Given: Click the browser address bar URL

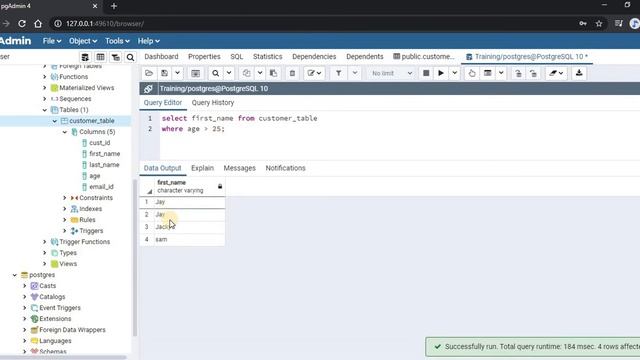Looking at the screenshot, I should 104,24.
